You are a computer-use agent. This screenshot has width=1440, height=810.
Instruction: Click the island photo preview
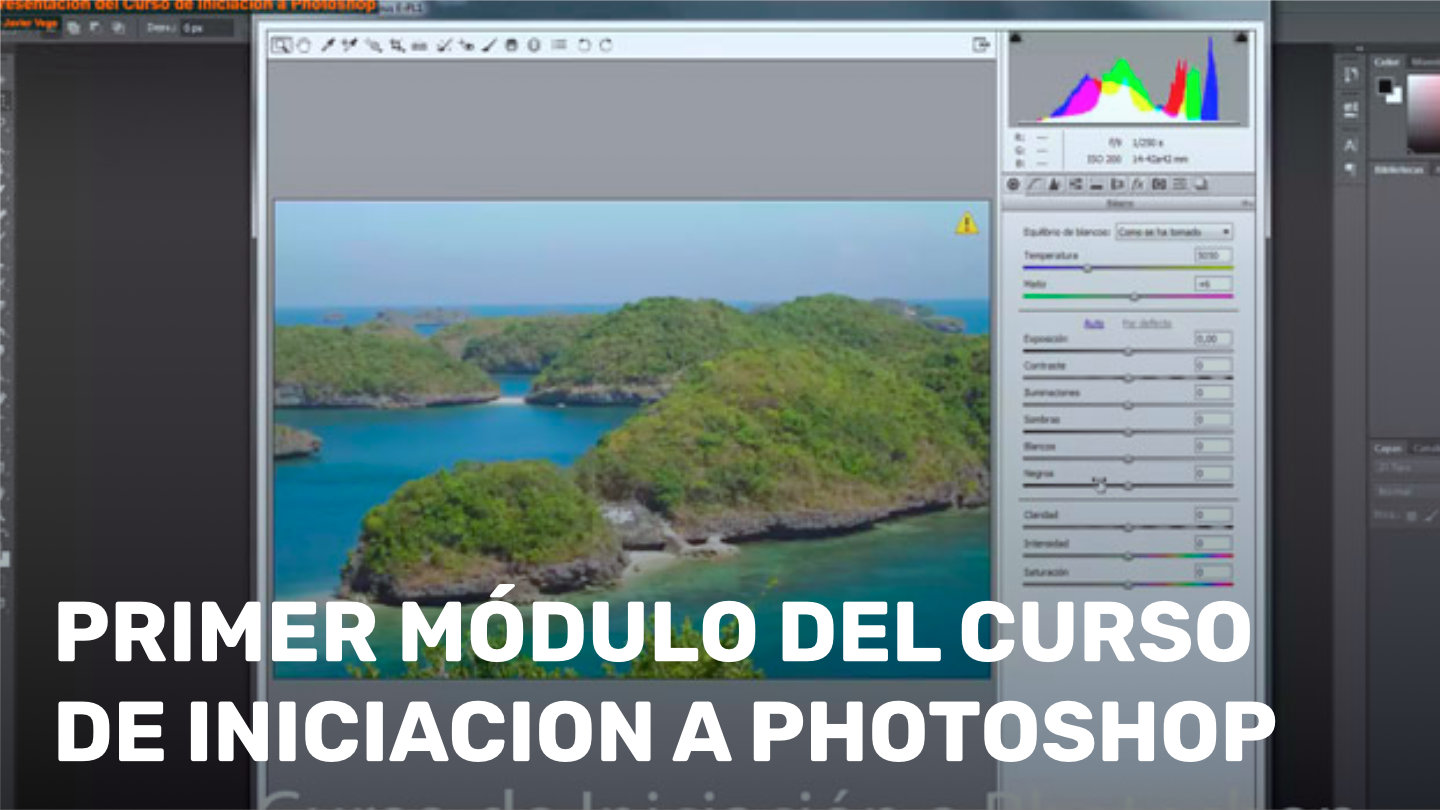pos(632,439)
